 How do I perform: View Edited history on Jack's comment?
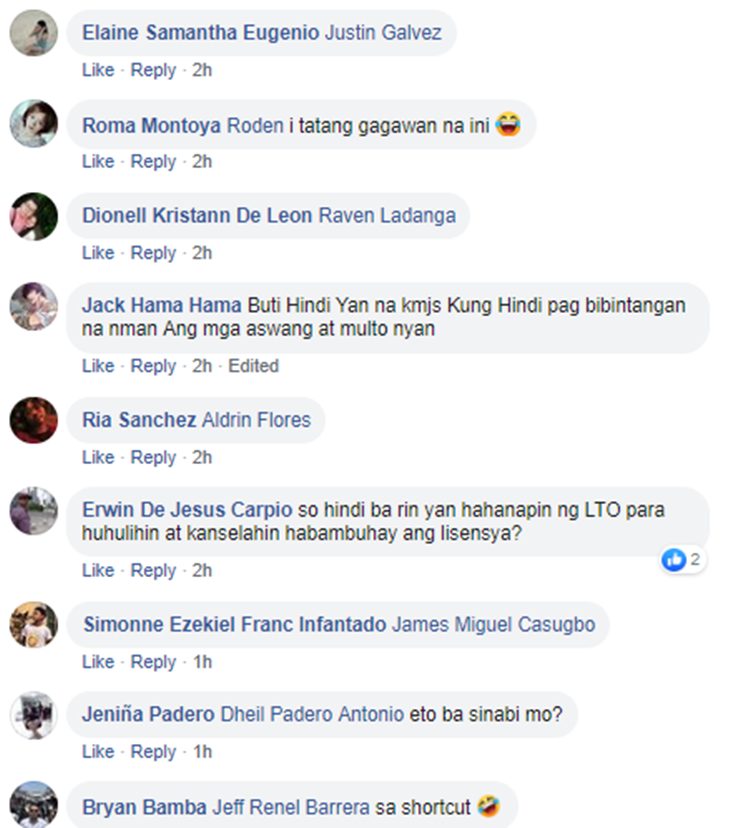point(254,366)
